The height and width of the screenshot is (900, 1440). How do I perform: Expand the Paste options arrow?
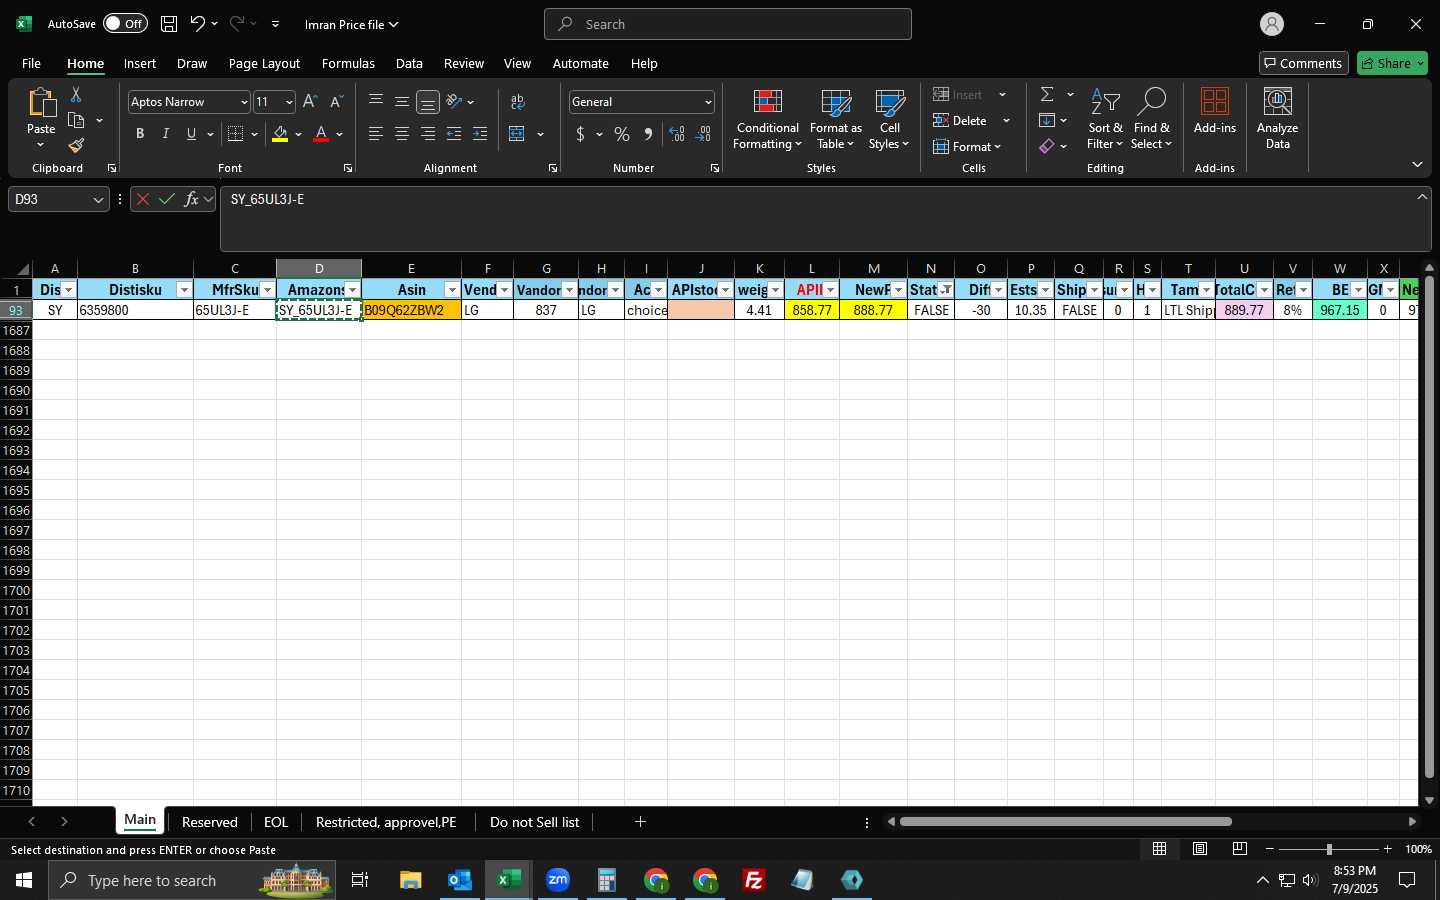(40, 146)
